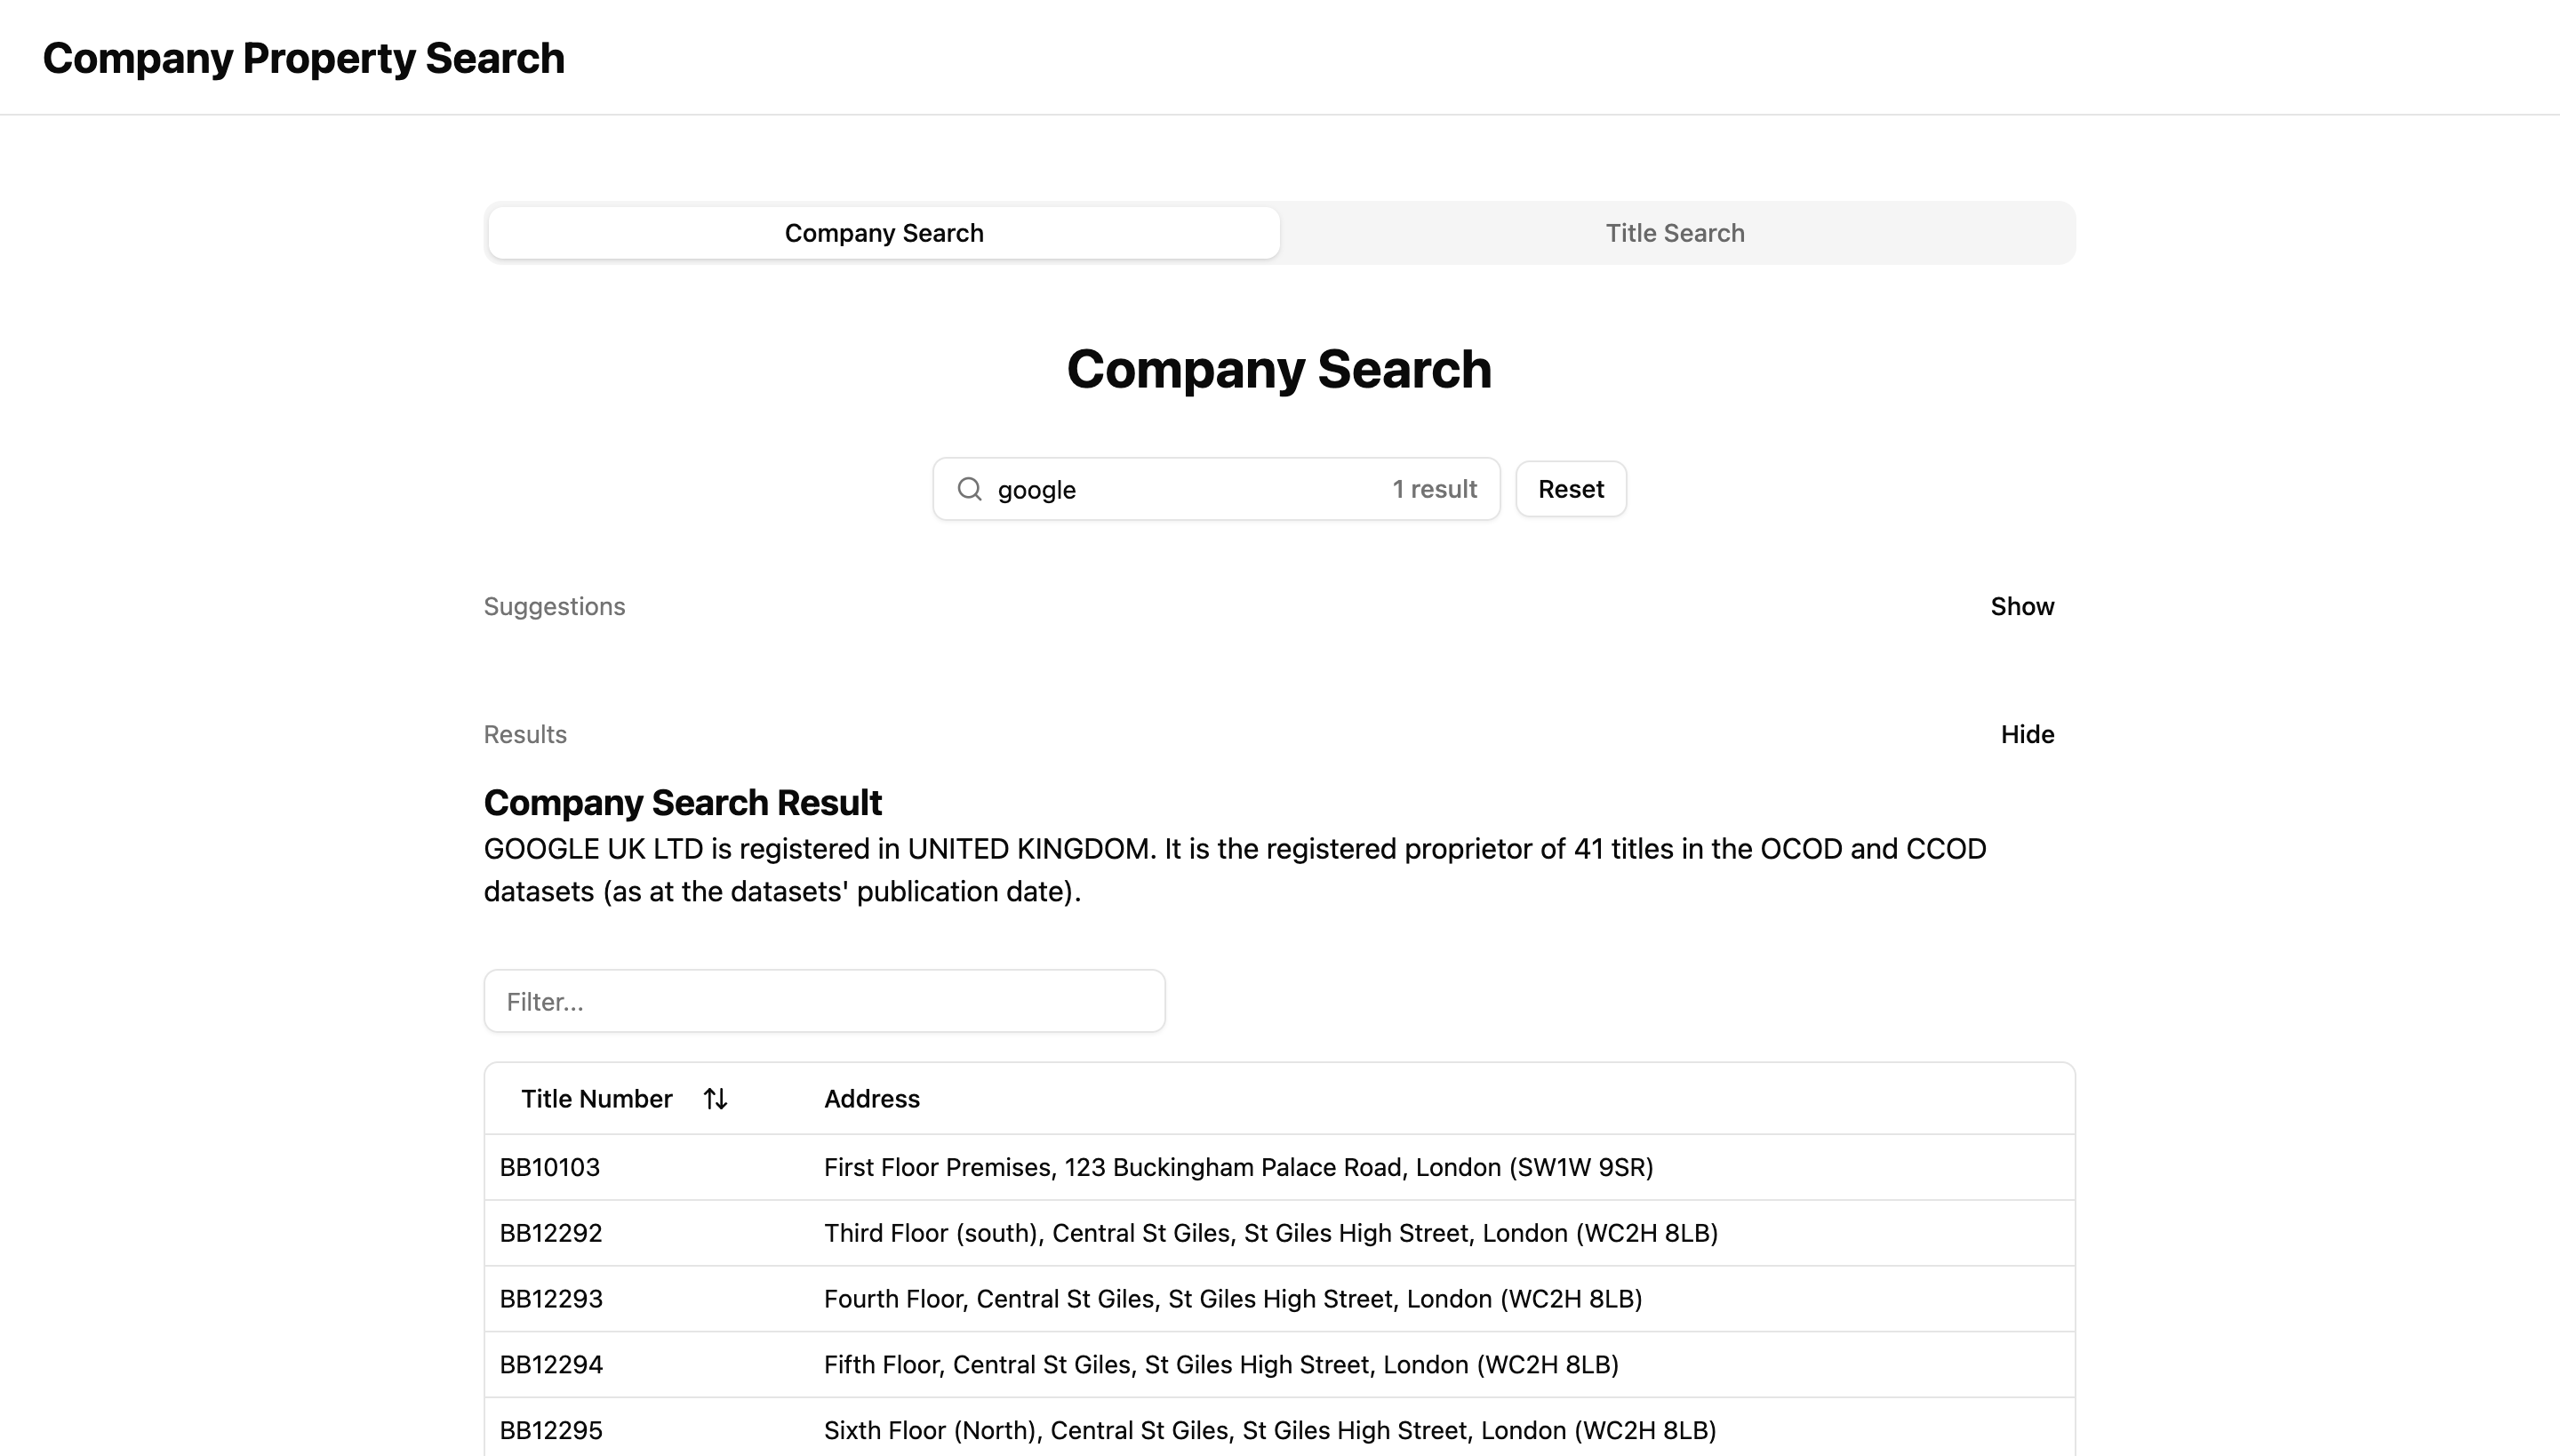Click the magnifying glass search icon
The width and height of the screenshot is (2560, 1456).
(x=969, y=489)
